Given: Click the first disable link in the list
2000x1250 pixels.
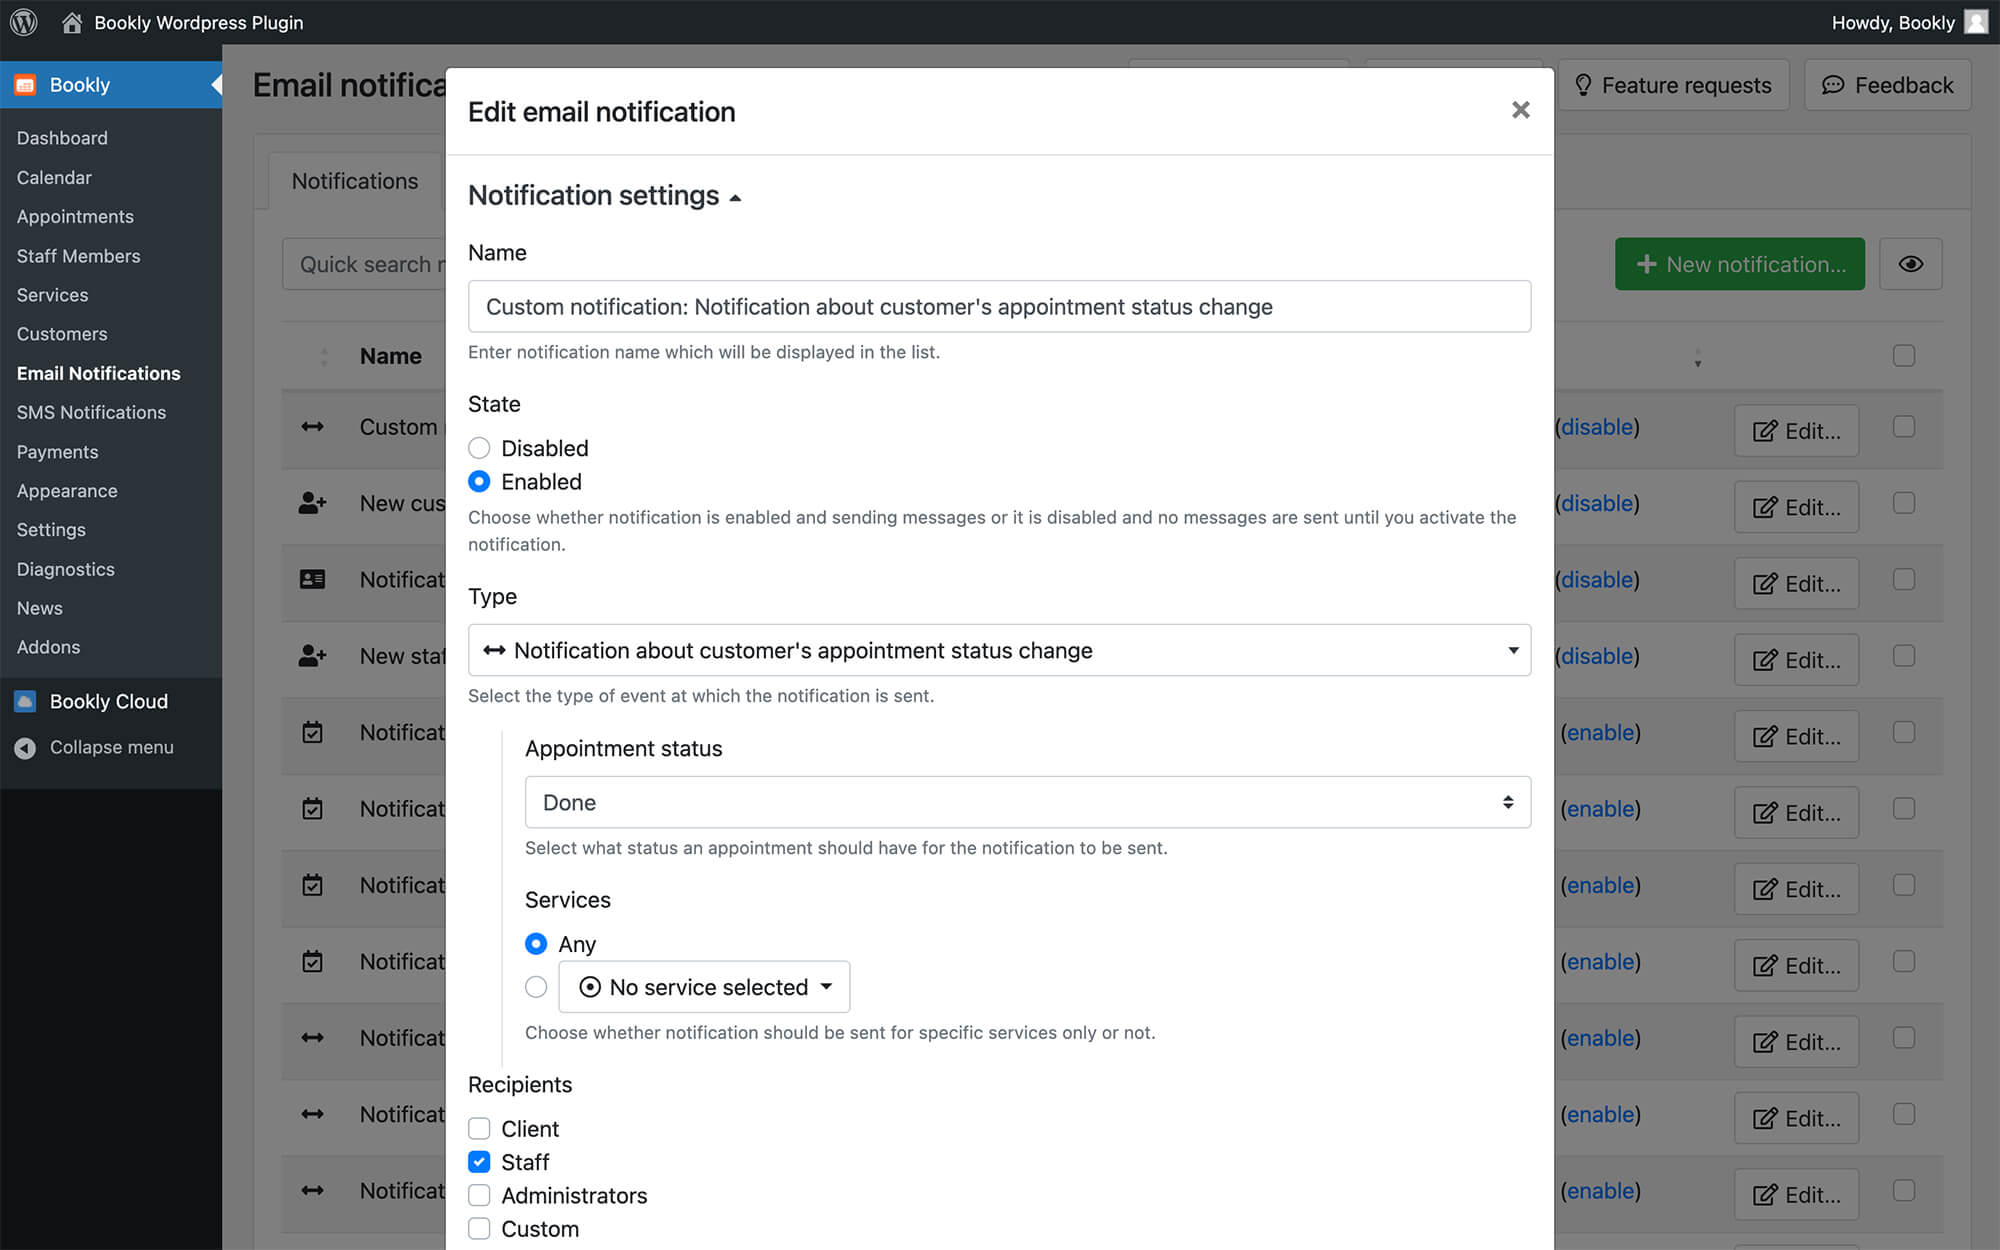Looking at the screenshot, I should pos(1597,427).
